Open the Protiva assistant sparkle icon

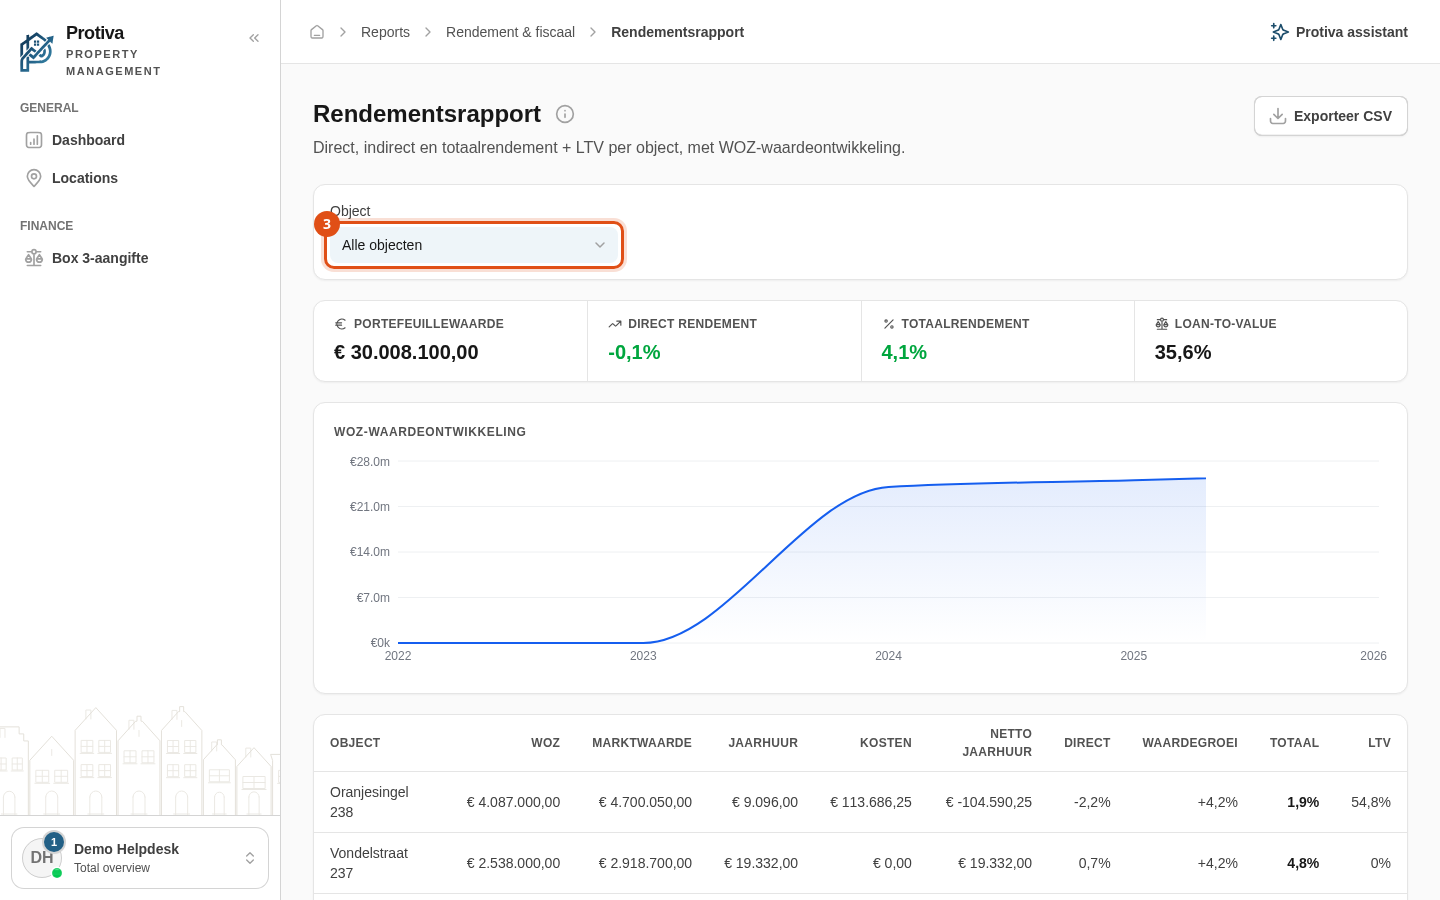click(x=1279, y=32)
